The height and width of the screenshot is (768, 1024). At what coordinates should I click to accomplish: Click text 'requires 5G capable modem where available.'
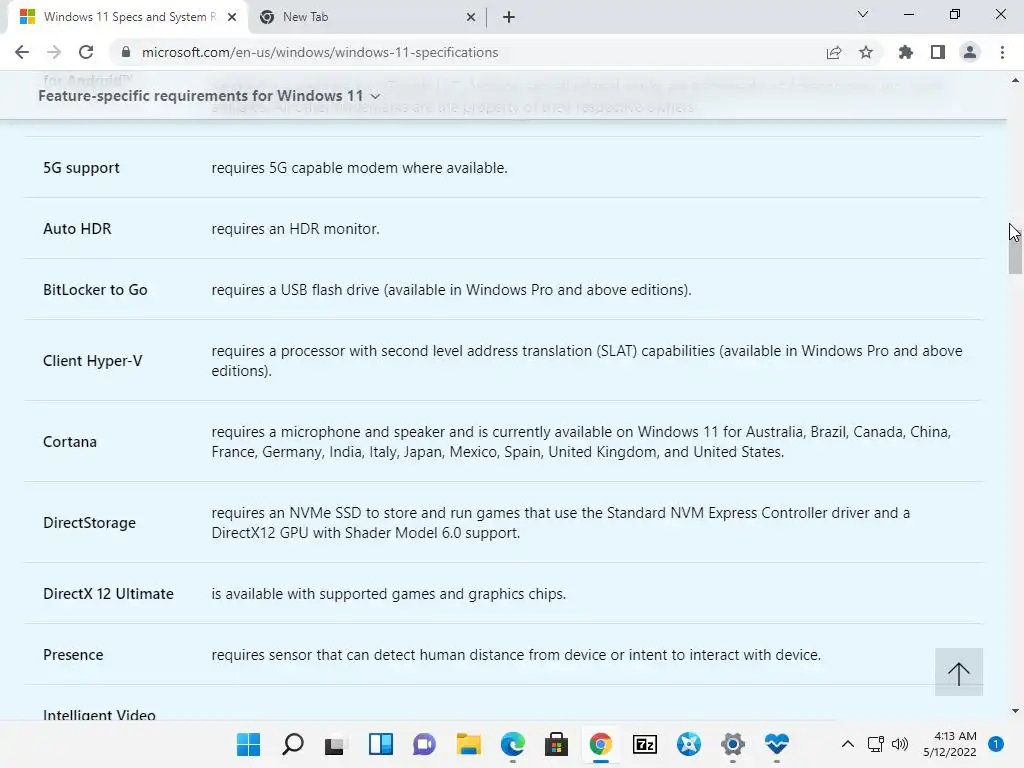click(359, 168)
